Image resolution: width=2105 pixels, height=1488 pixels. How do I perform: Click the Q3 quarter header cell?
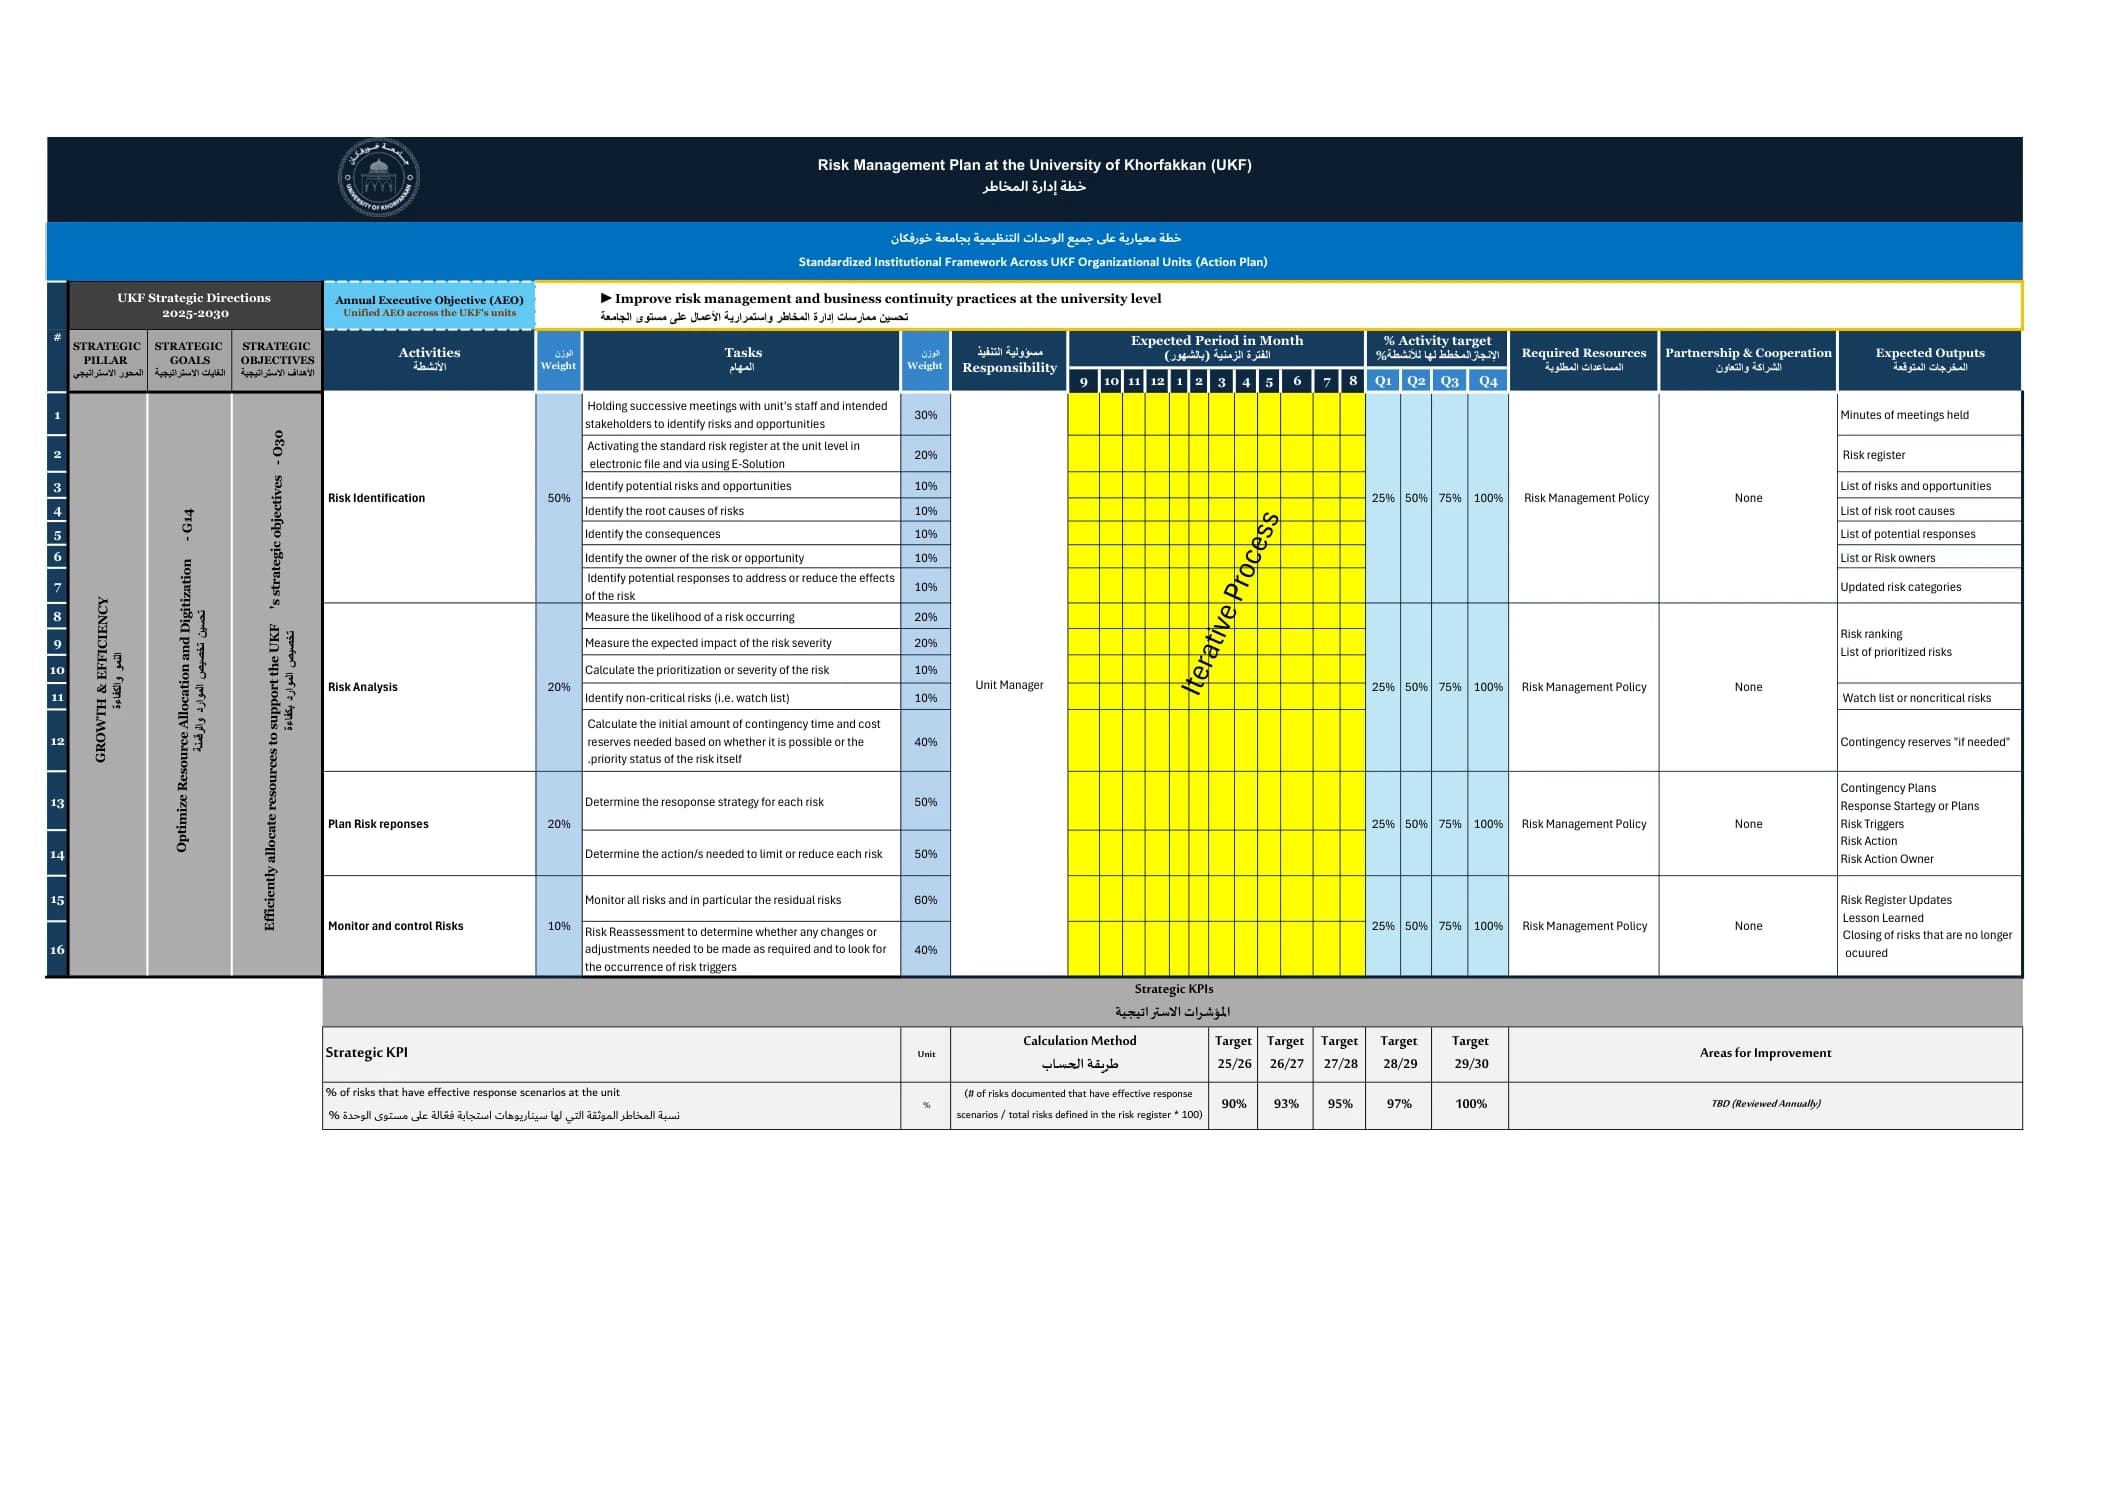(x=1450, y=381)
